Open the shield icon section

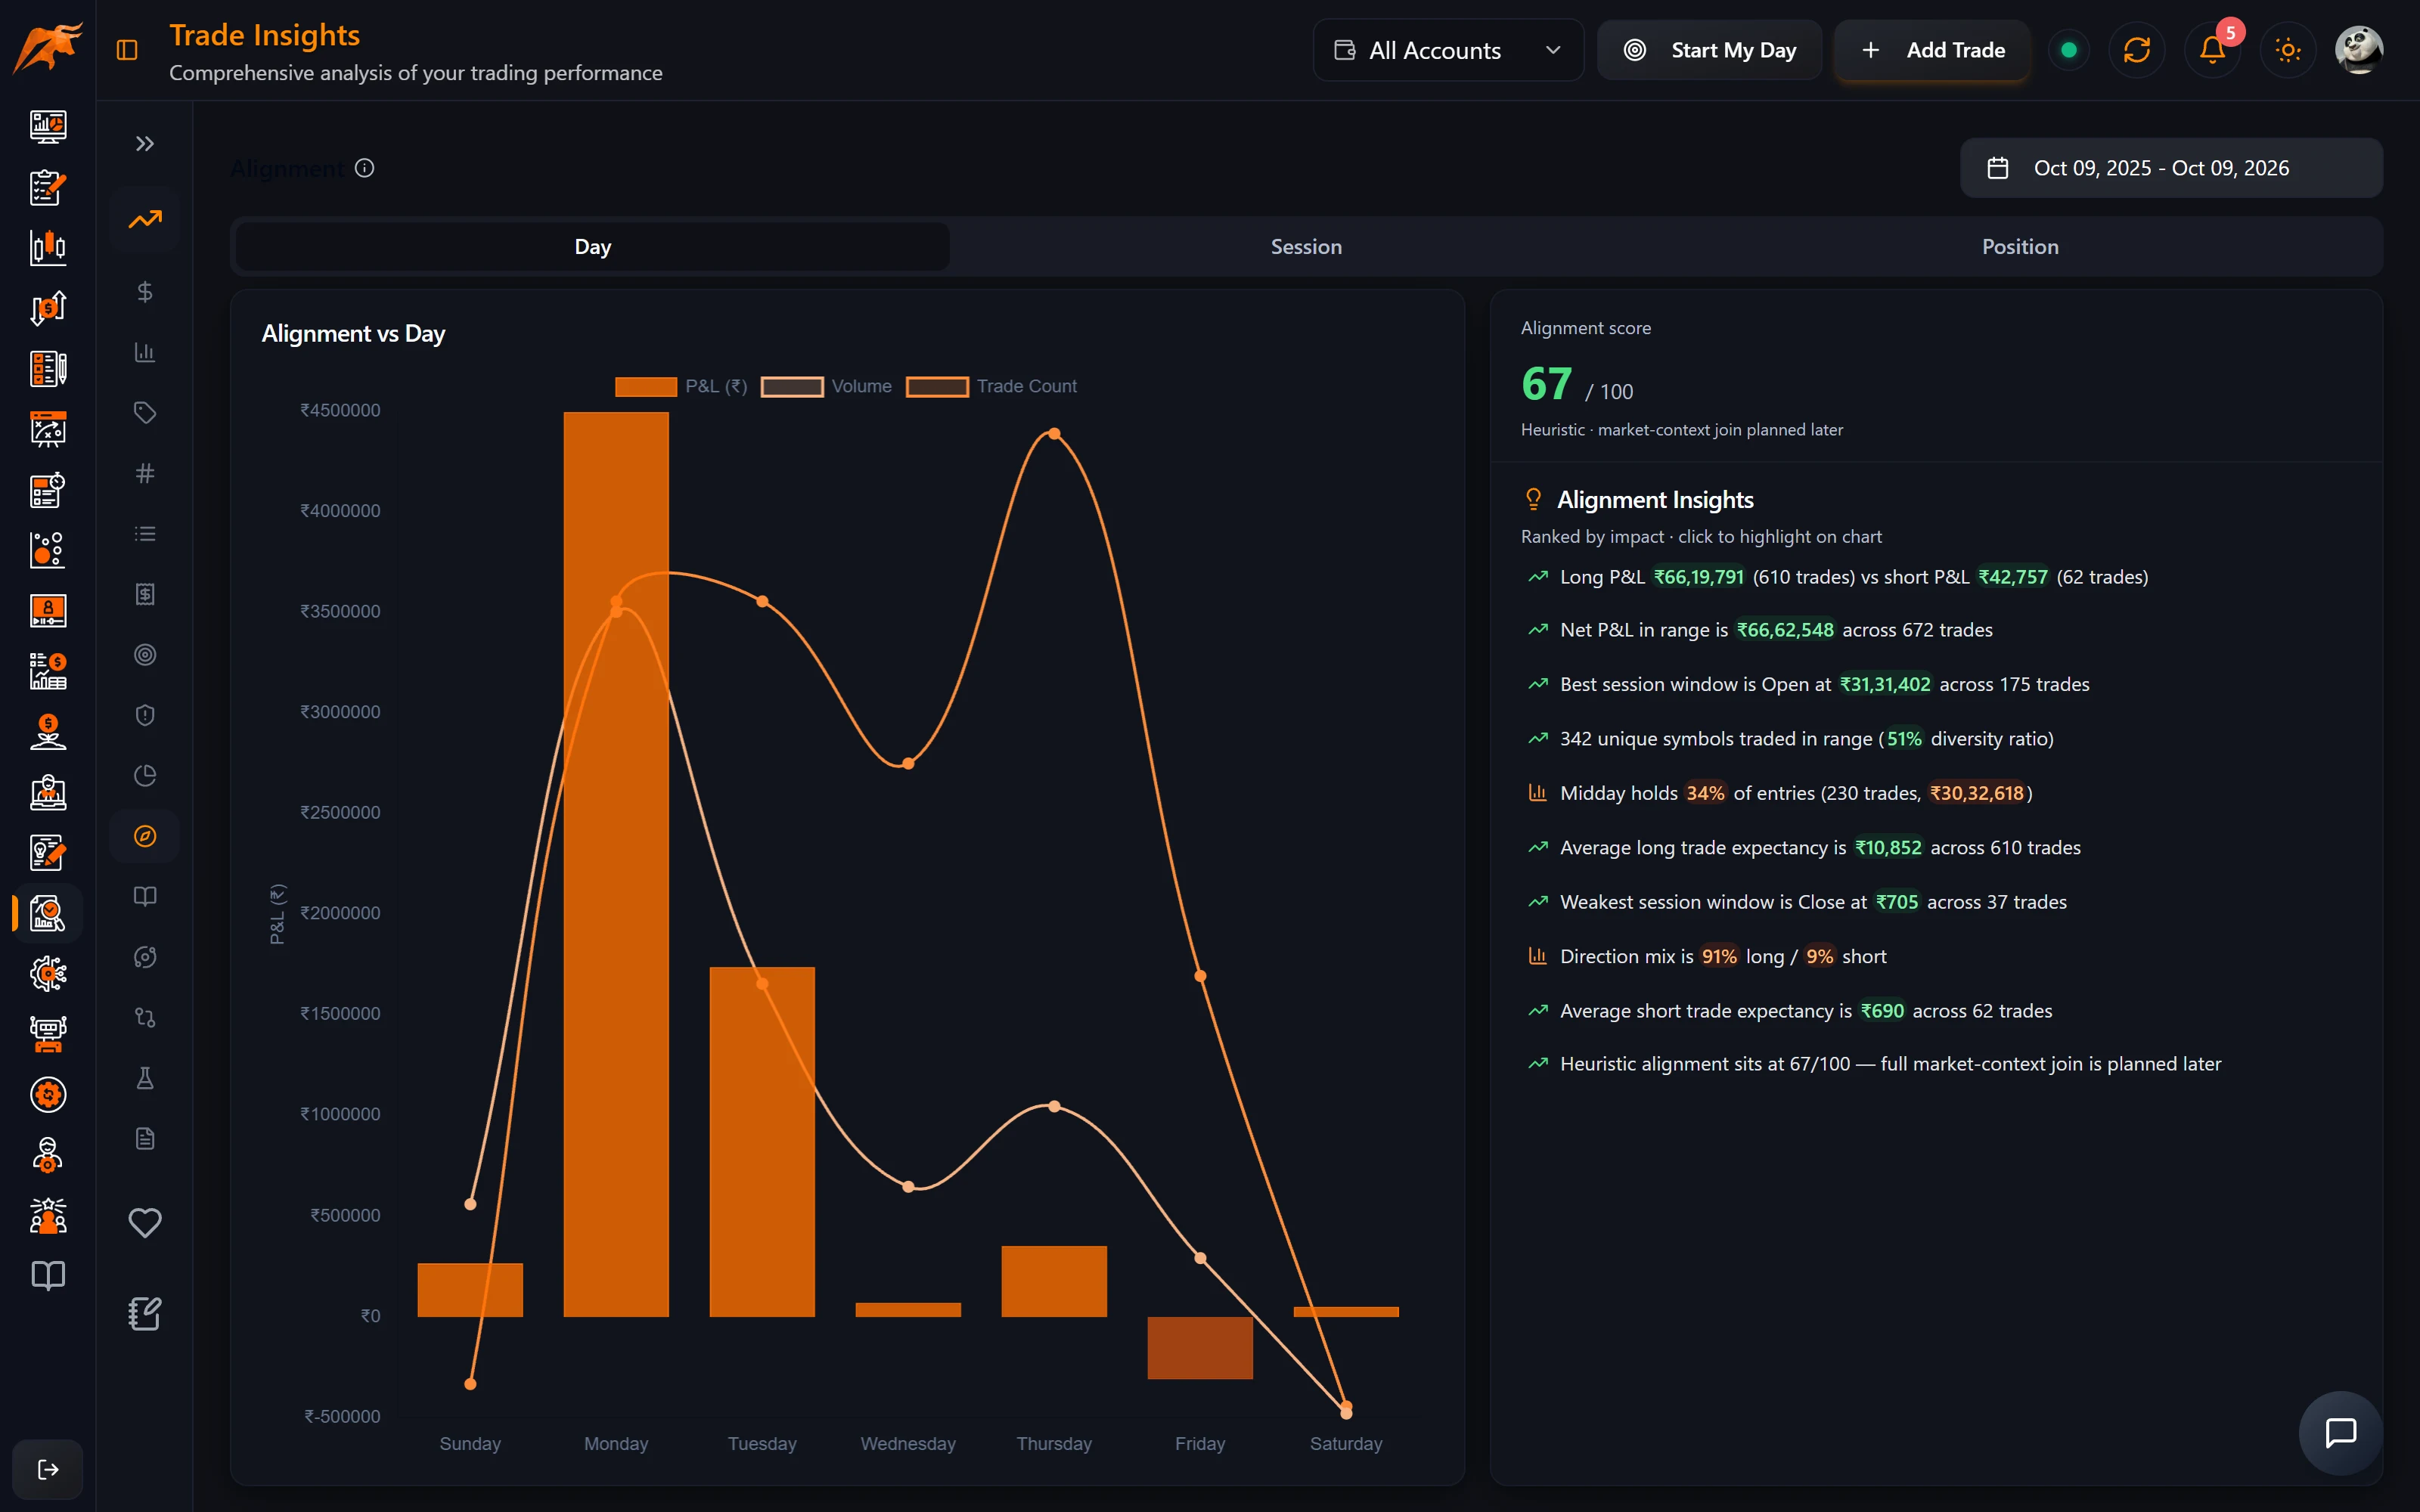(145, 715)
